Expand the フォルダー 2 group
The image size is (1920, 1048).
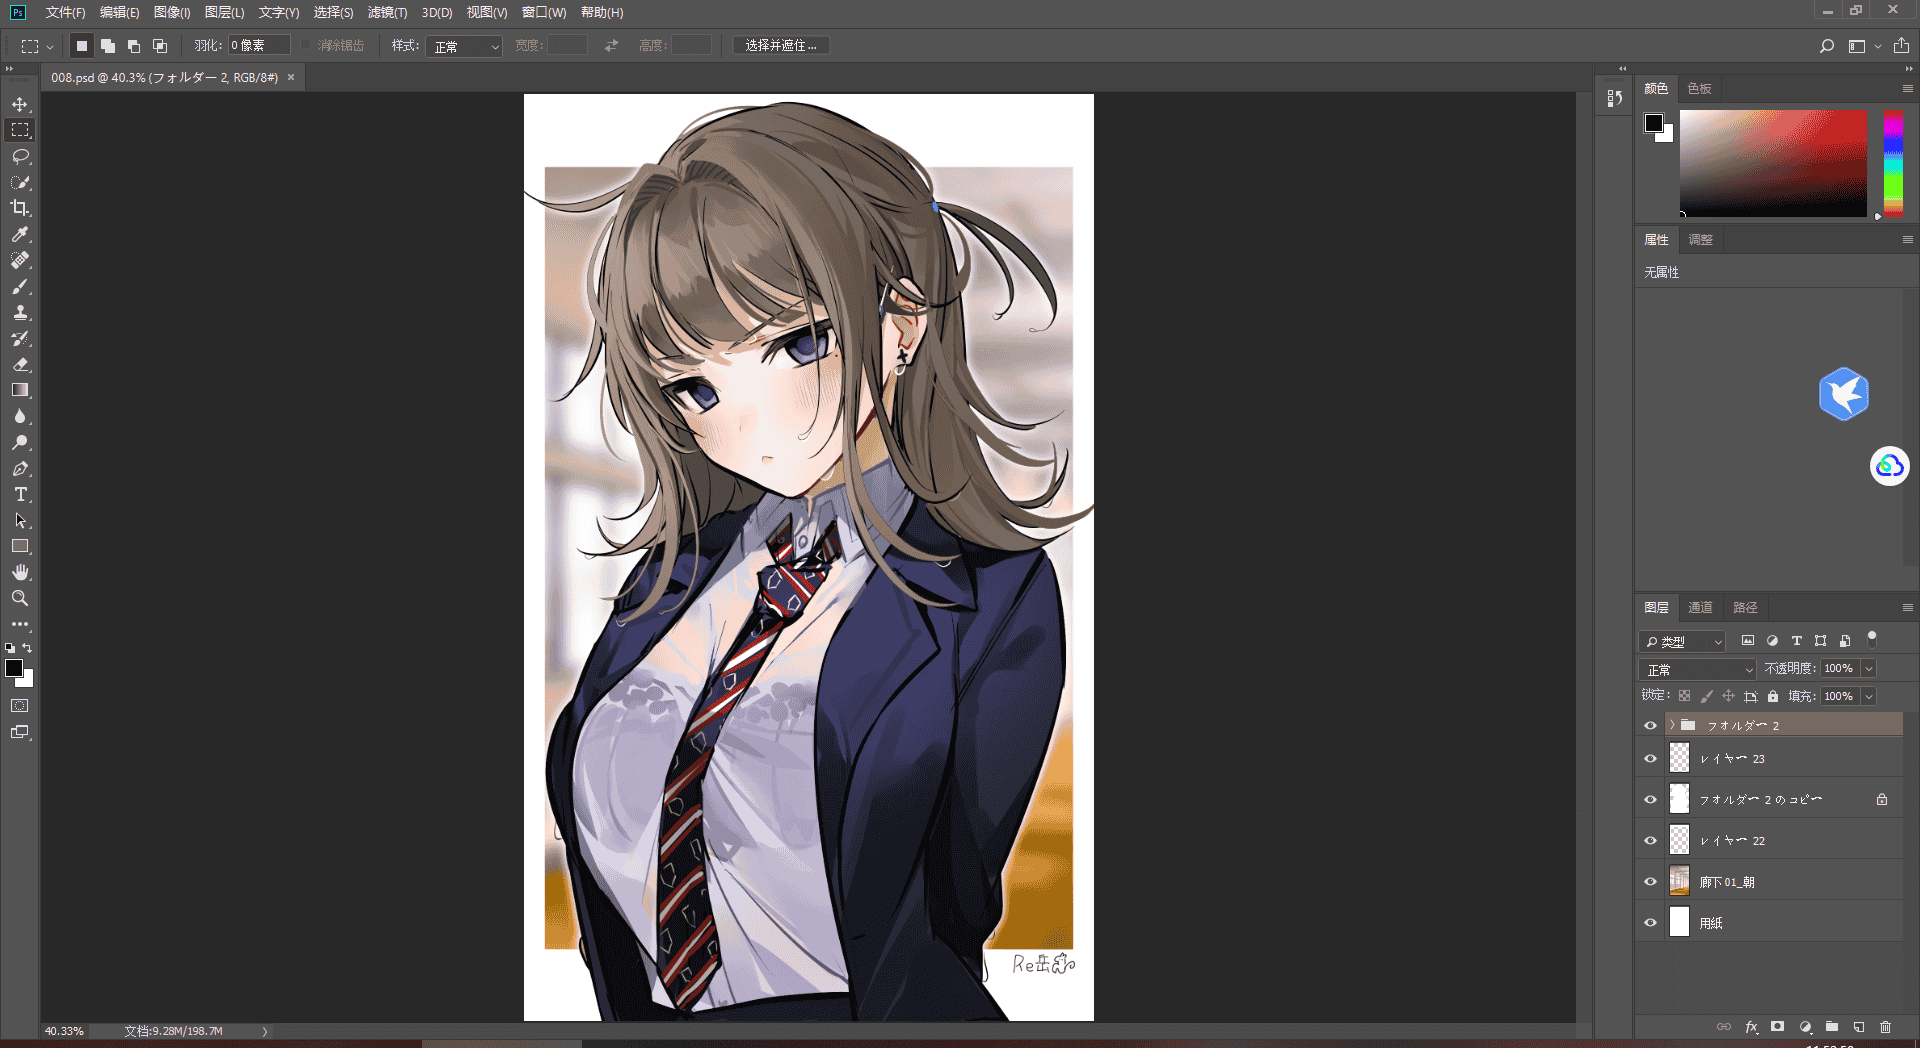click(x=1672, y=725)
